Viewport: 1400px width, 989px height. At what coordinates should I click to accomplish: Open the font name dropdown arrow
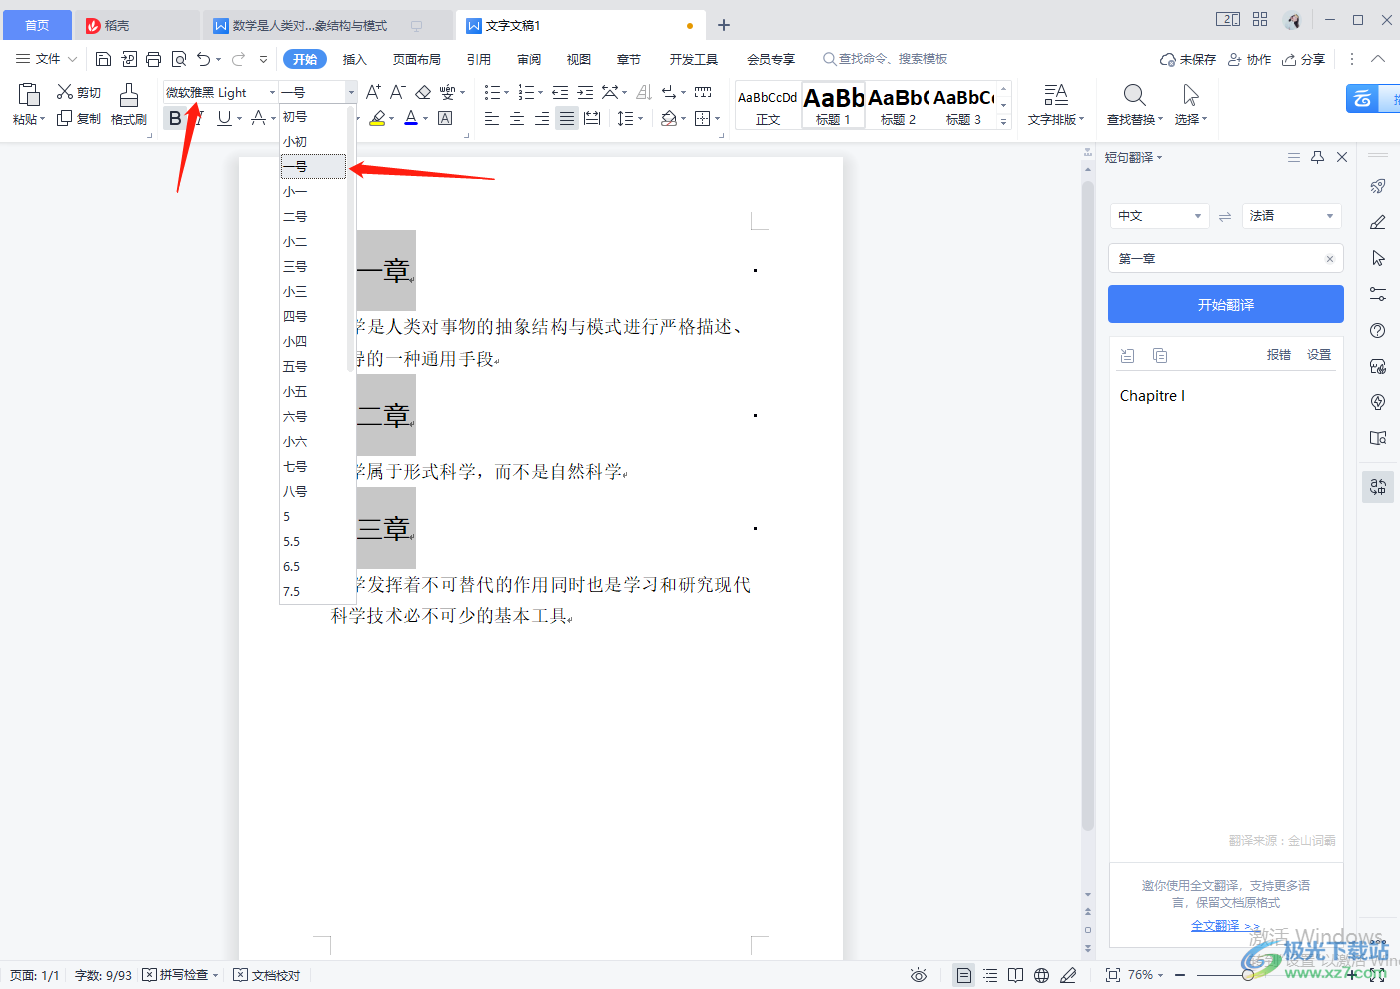(272, 92)
